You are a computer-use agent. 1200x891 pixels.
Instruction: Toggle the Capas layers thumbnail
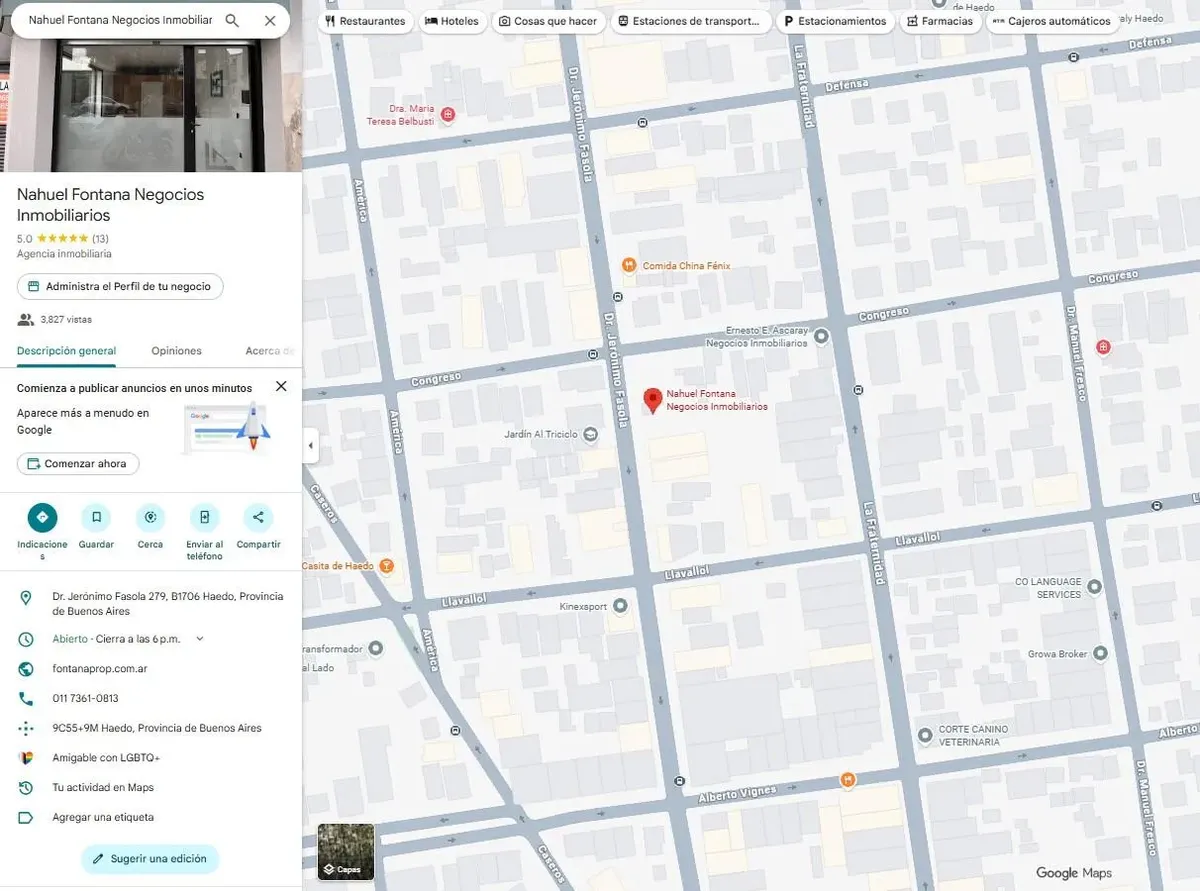pyautogui.click(x=346, y=851)
